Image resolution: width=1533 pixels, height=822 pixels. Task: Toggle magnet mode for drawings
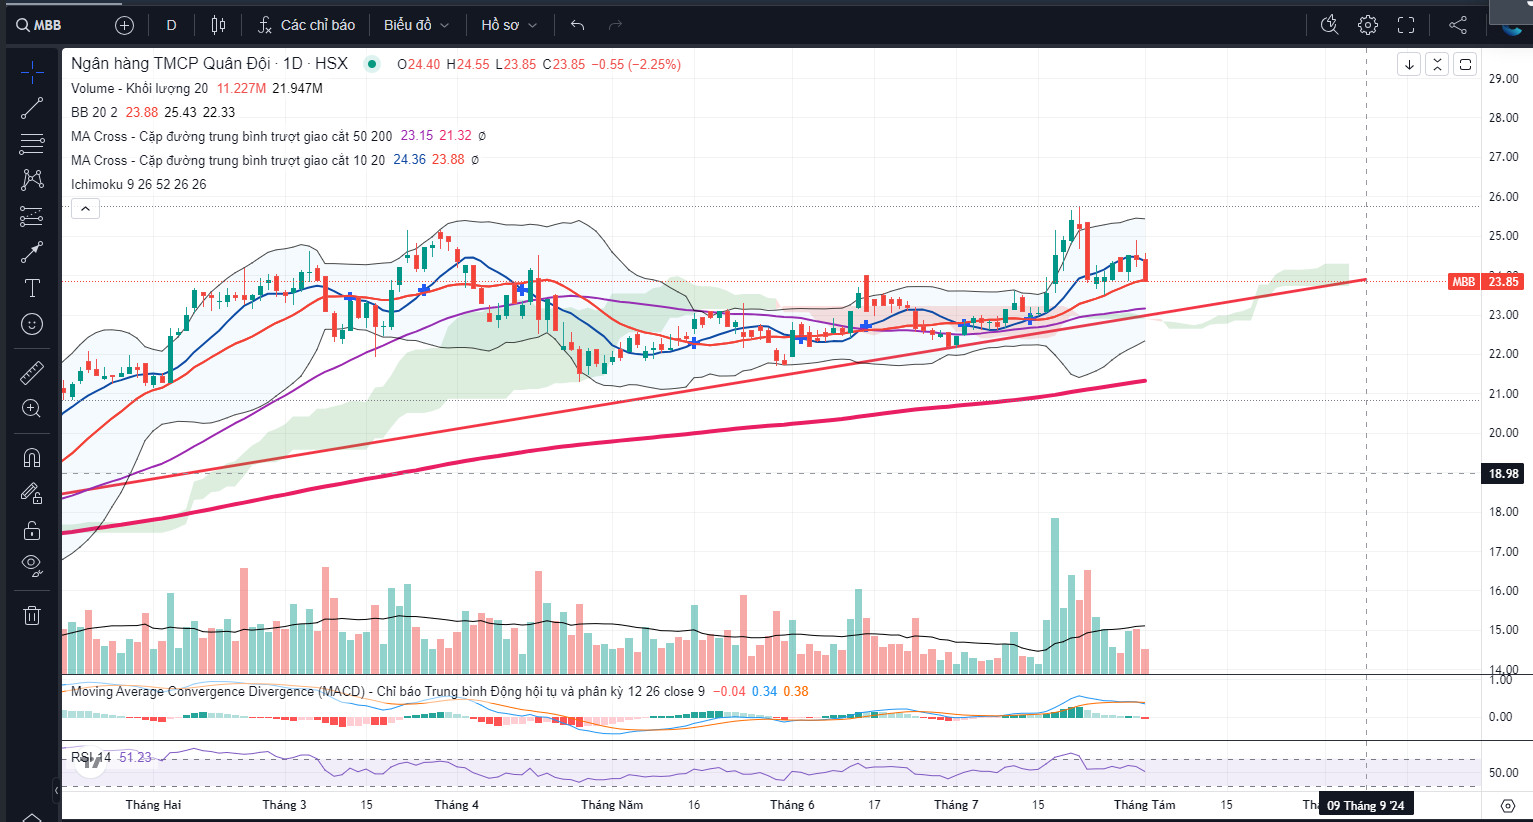[x=32, y=457]
